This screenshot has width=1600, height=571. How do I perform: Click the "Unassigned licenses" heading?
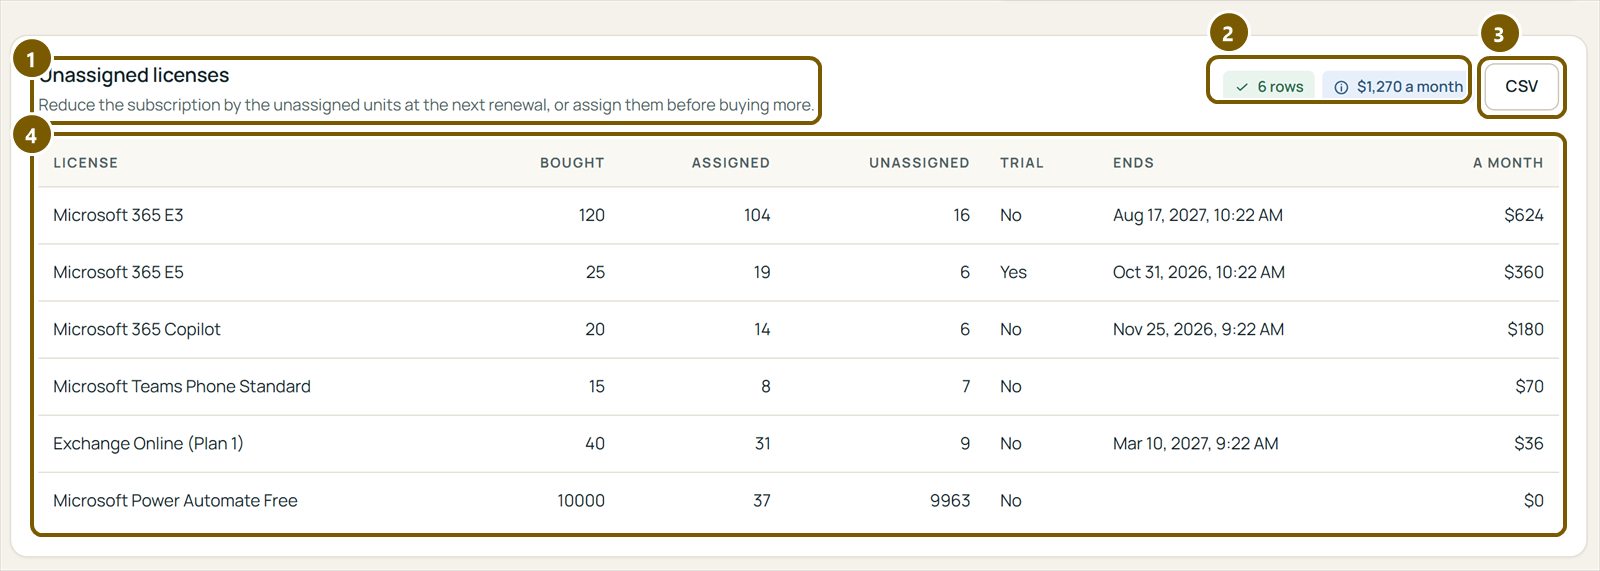134,75
